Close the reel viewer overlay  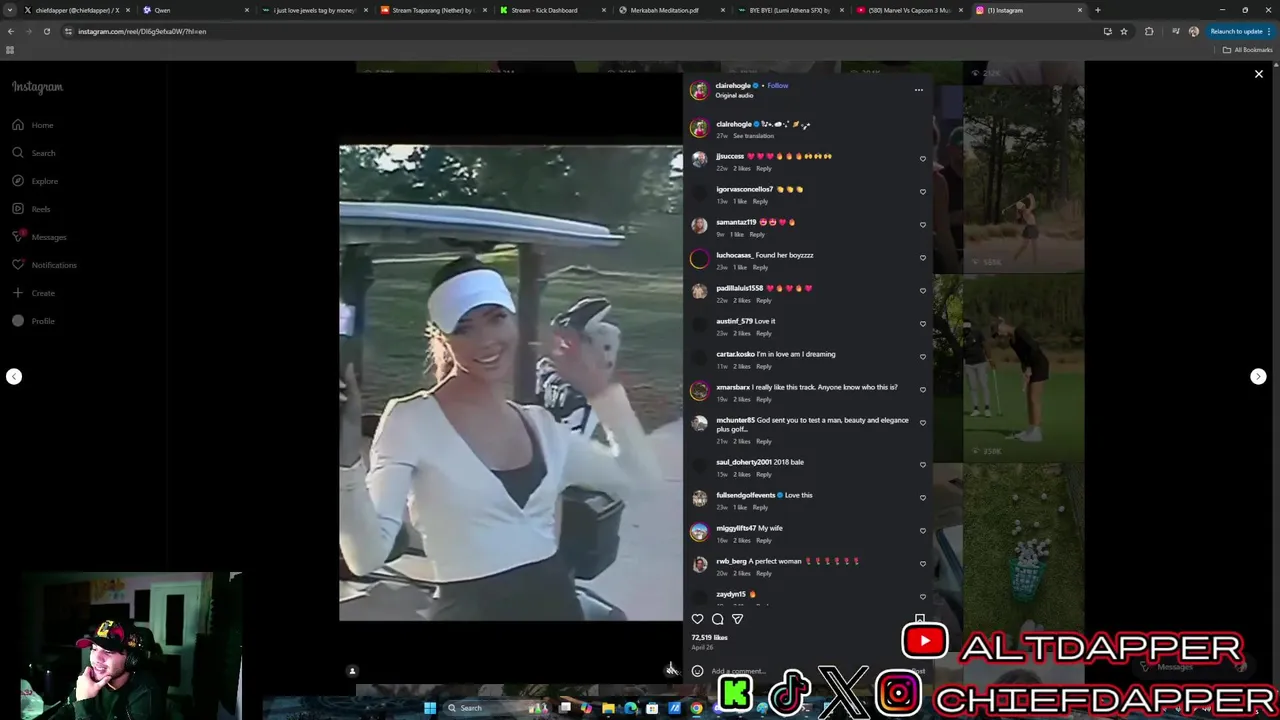point(1258,74)
